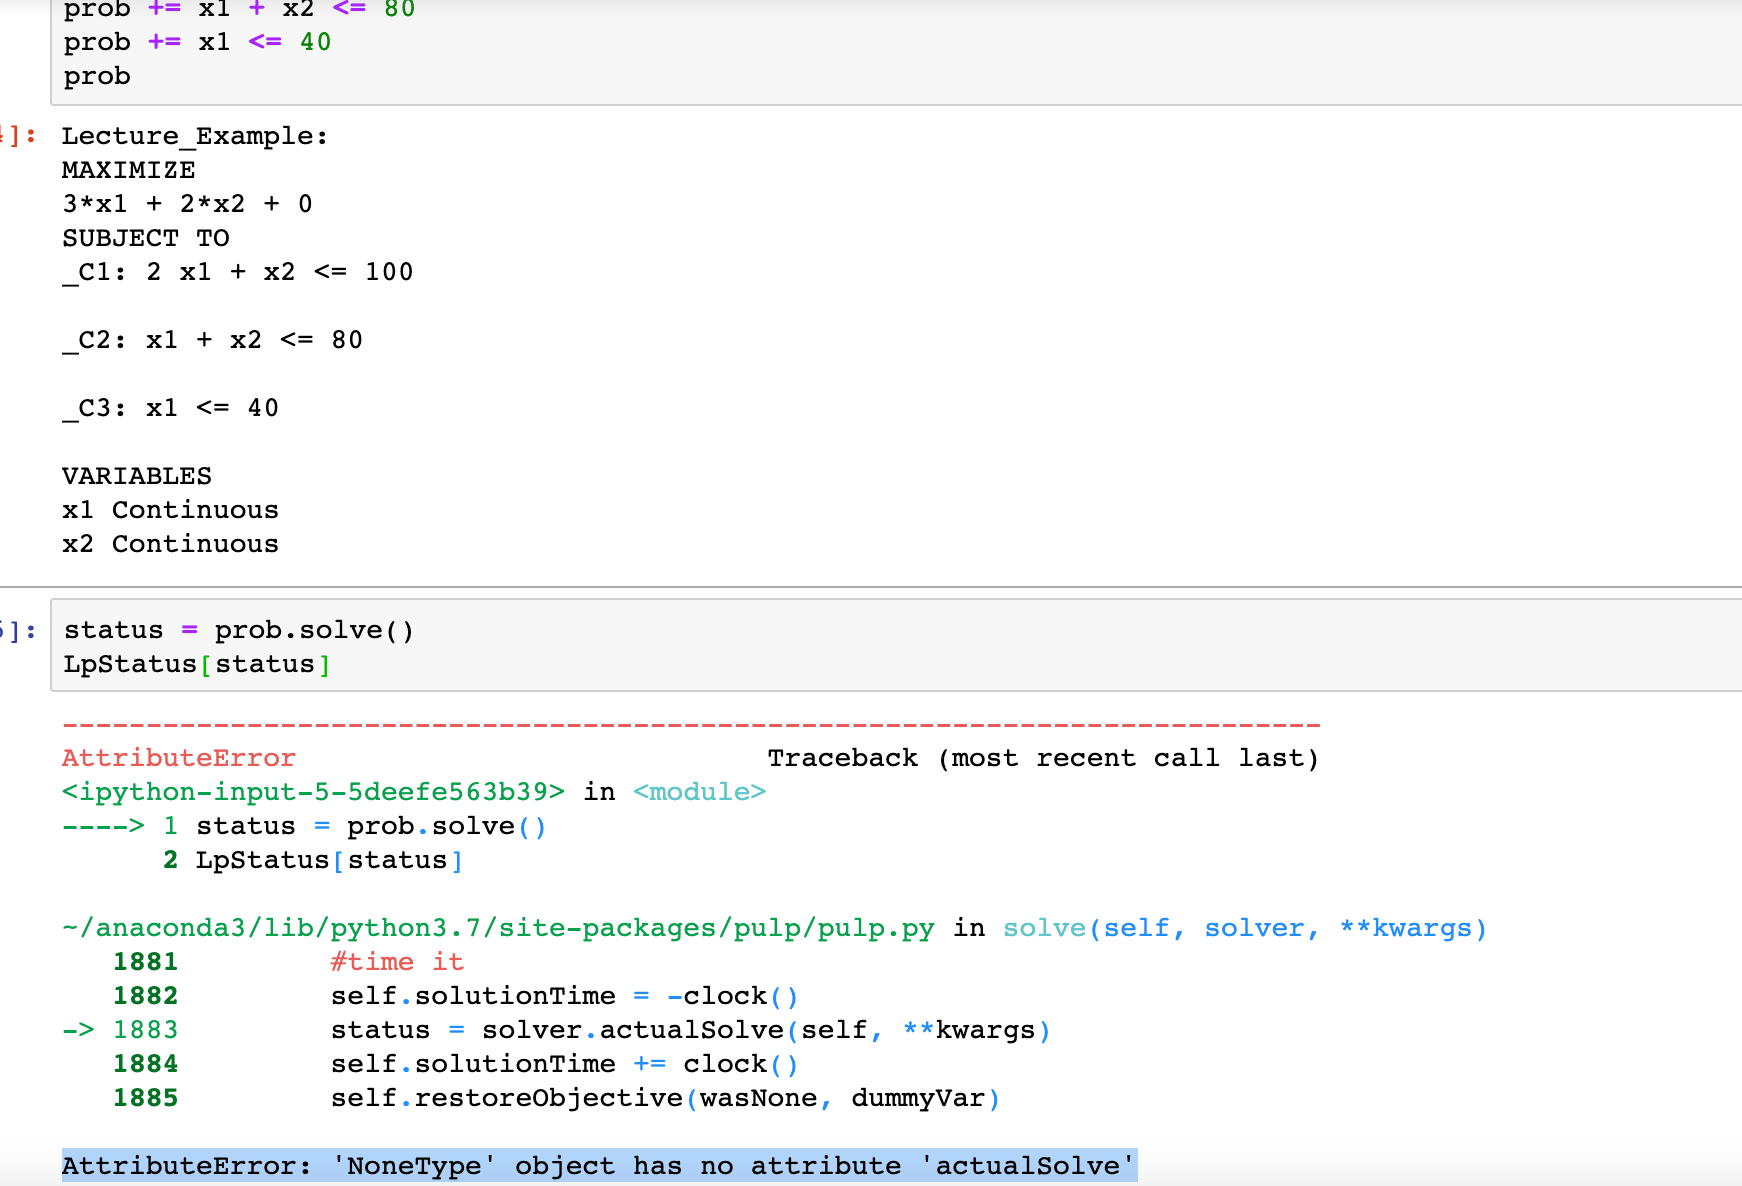Click the 'LpStatus[status]' line in the input cell
This screenshot has width=1742, height=1186.
[197, 664]
